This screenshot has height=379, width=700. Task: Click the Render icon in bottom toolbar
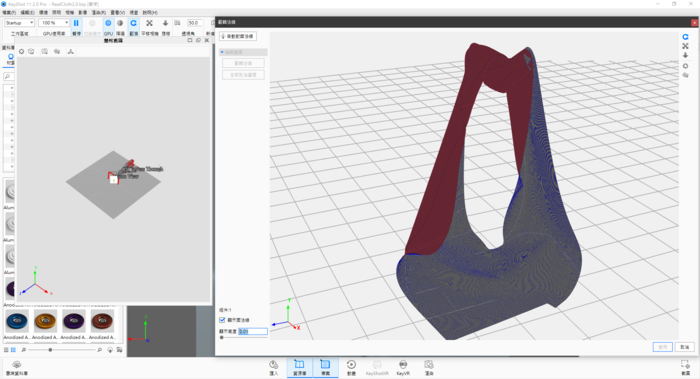[429, 367]
